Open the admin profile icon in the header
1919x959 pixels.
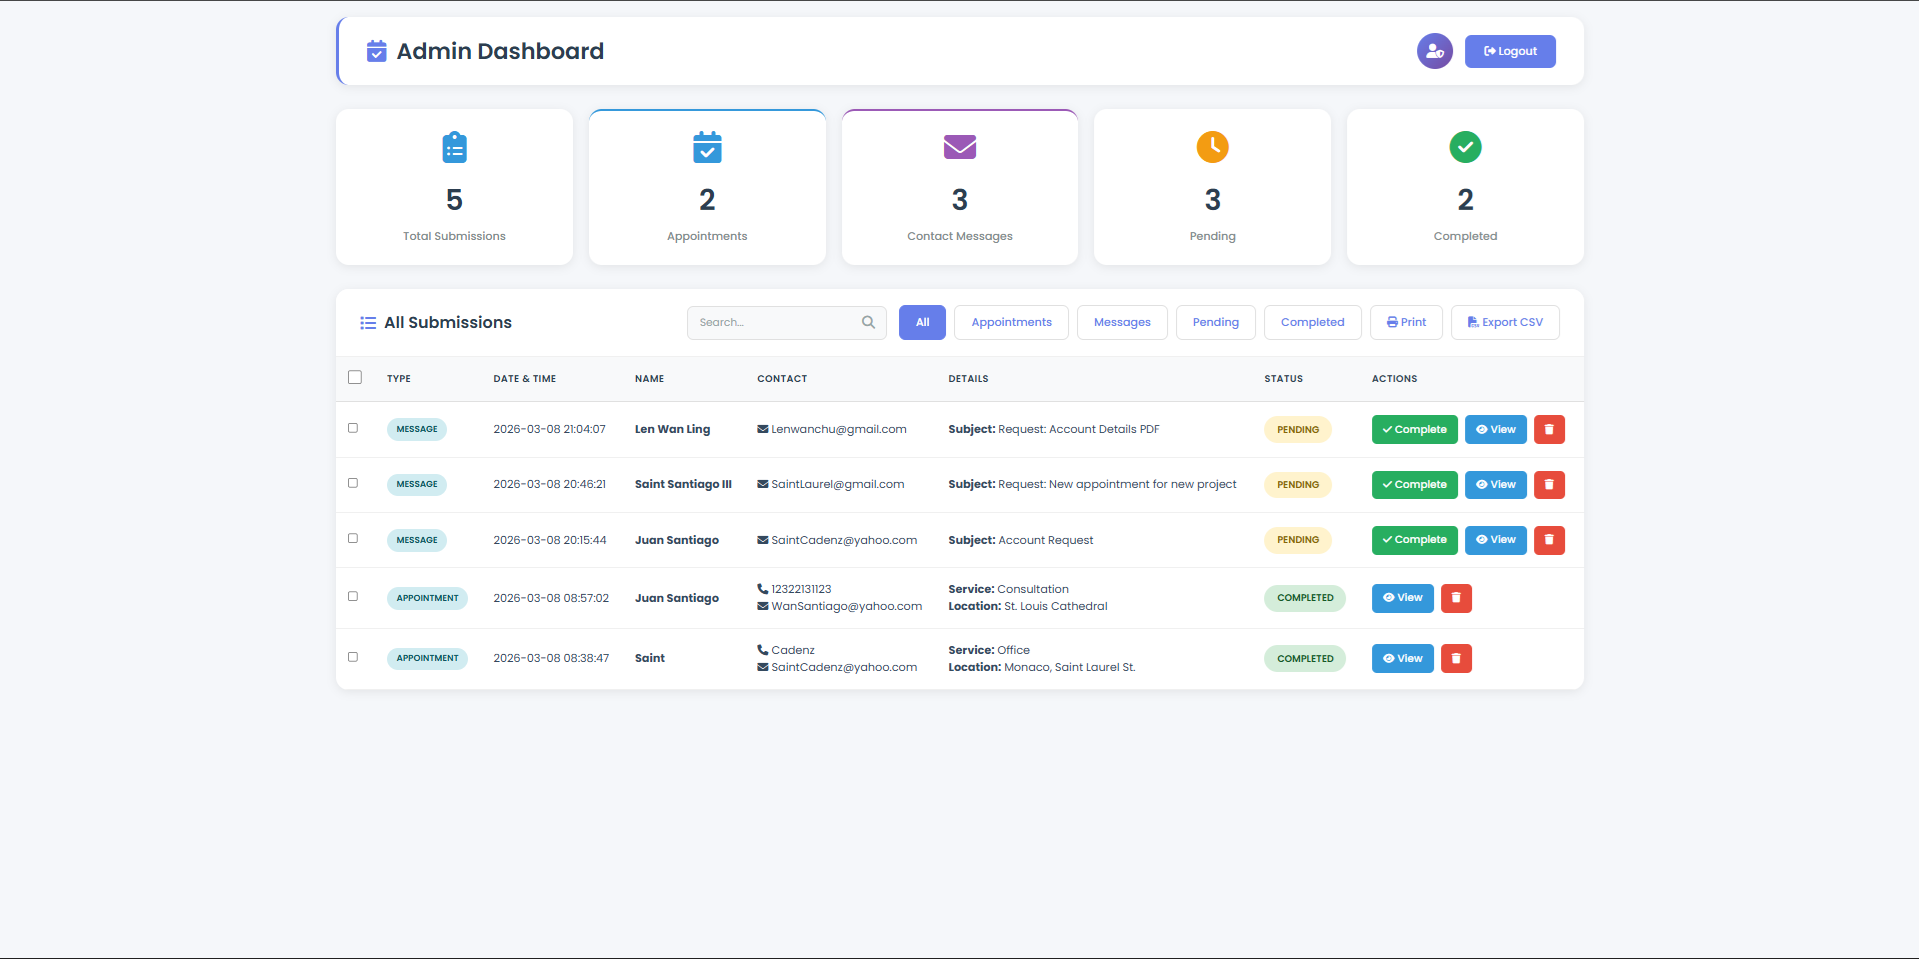pyautogui.click(x=1434, y=51)
